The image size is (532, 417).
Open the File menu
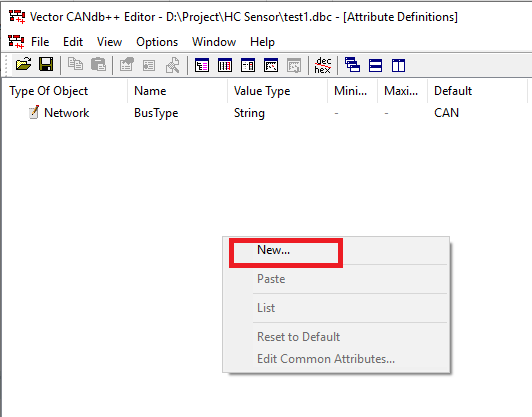pyautogui.click(x=40, y=42)
